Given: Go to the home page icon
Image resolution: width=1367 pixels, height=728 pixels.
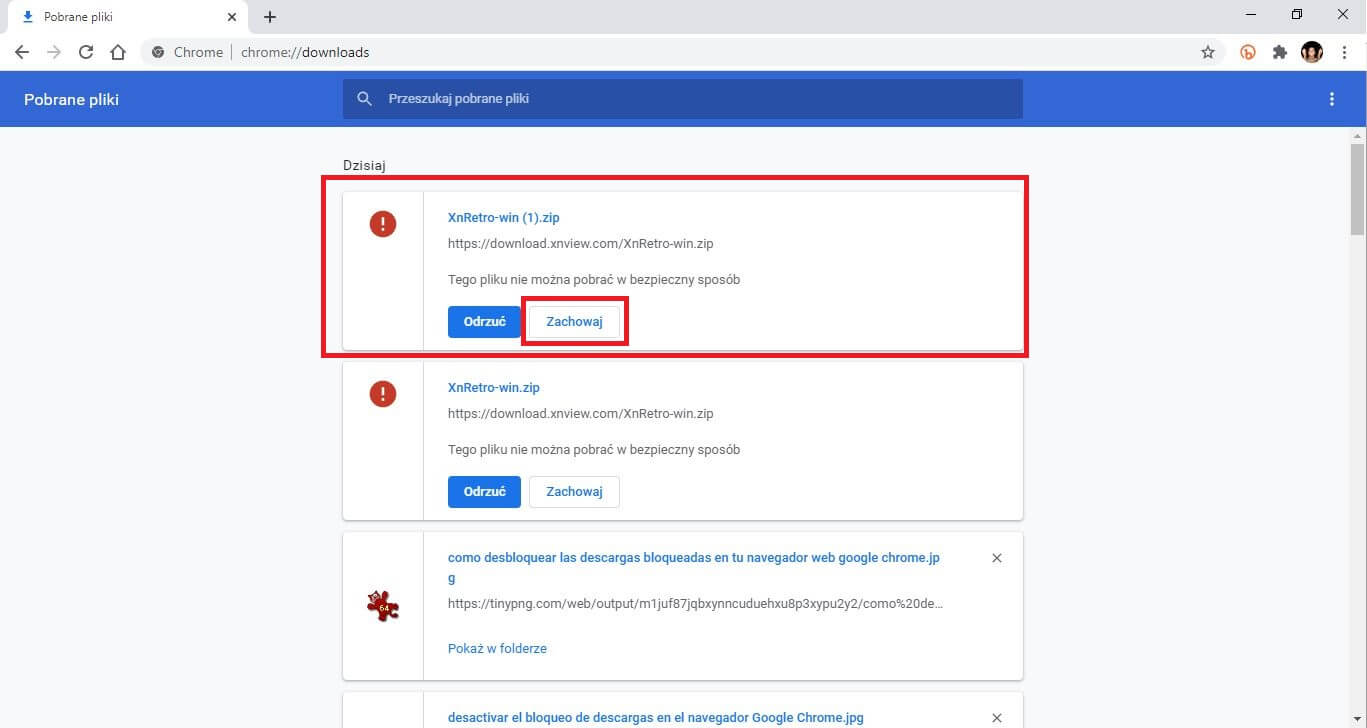Looking at the screenshot, I should click(118, 52).
